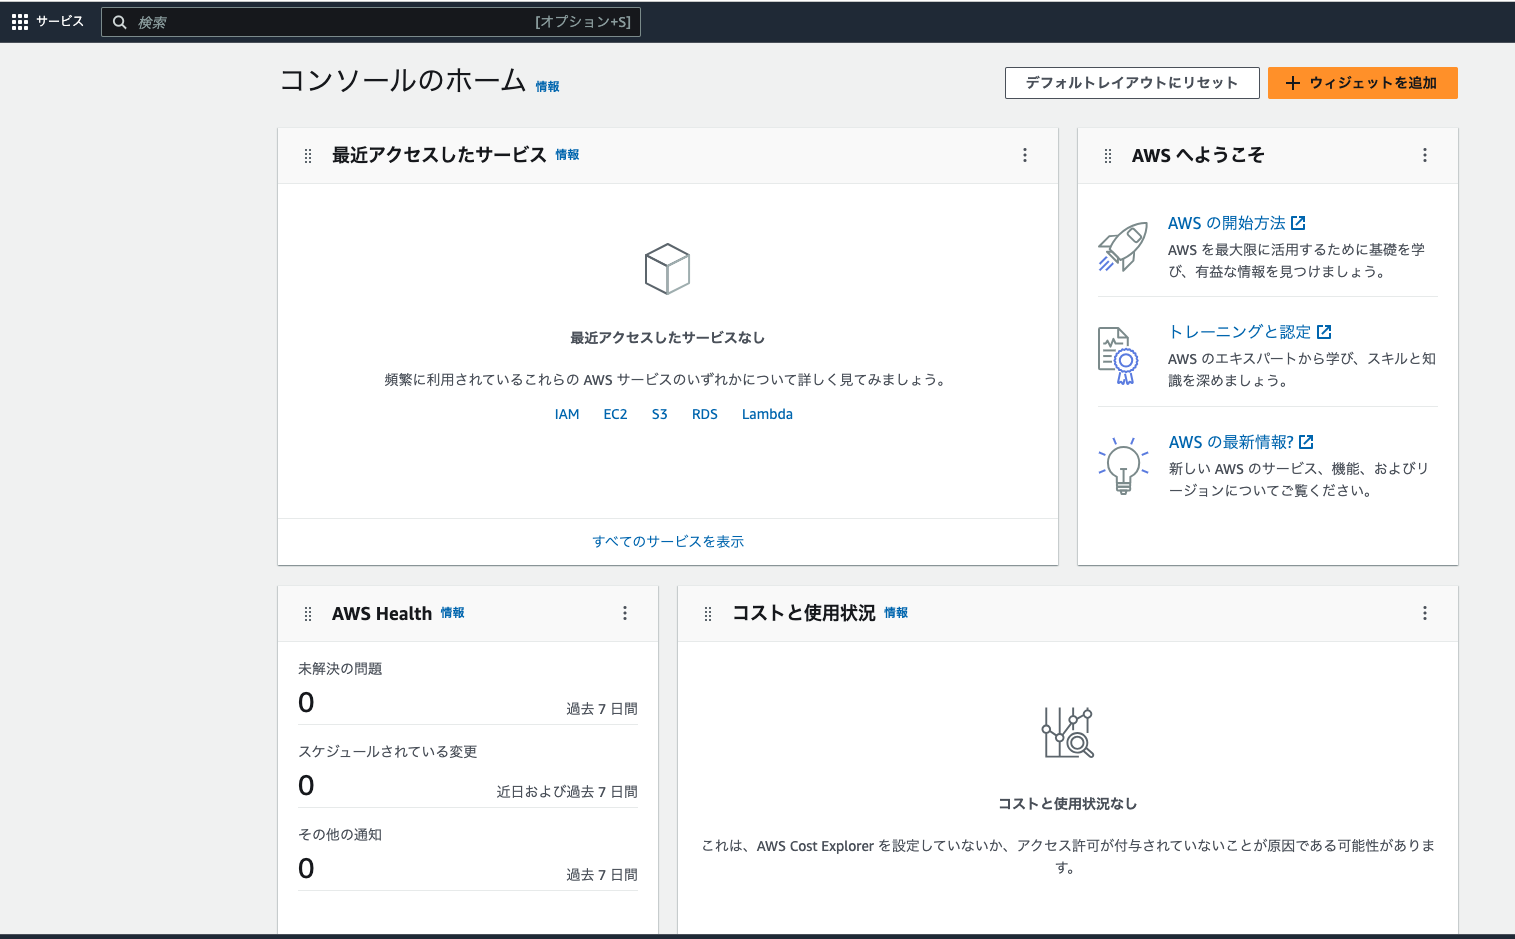Viewport: 1515px width, 939px height.
Task: Open AWS の開始方法 link
Action: tap(1226, 223)
